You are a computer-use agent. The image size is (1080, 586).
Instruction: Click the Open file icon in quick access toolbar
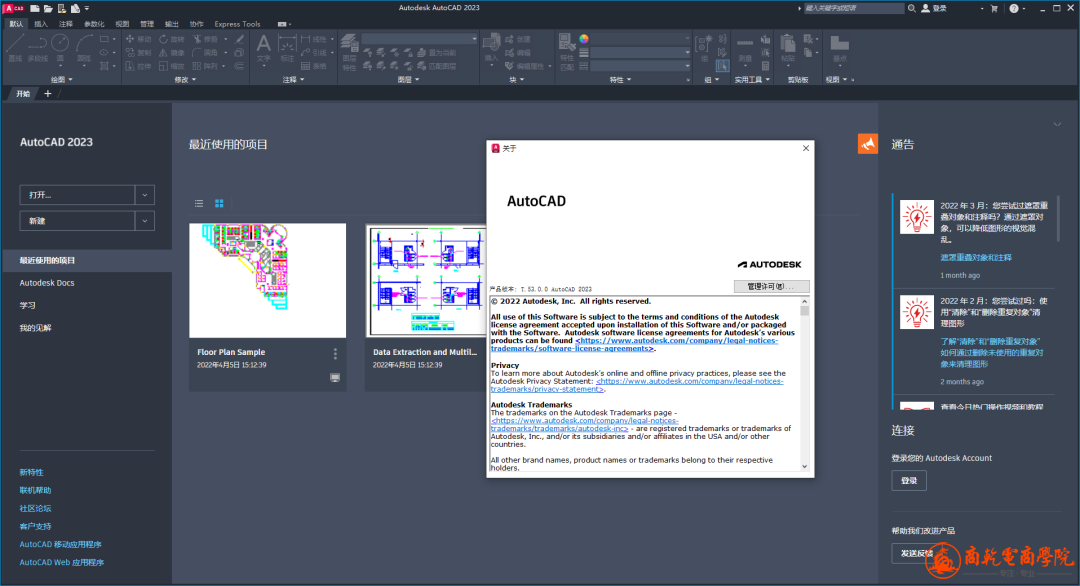(47, 8)
